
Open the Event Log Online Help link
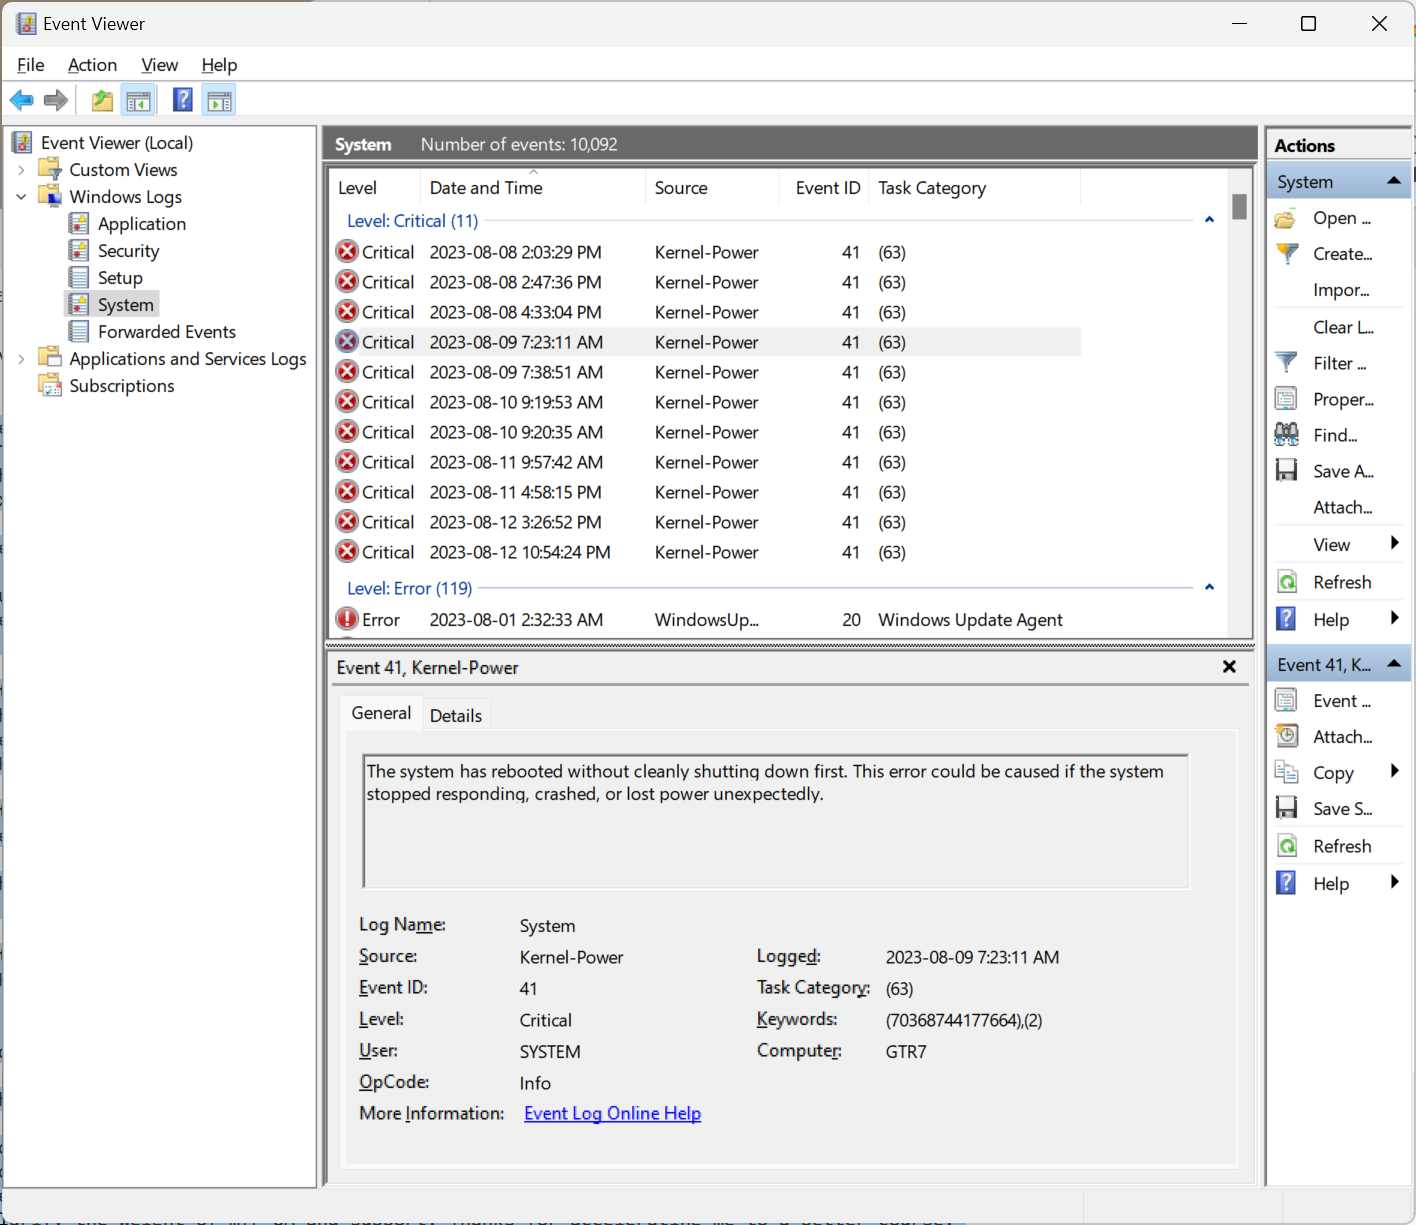(612, 1113)
